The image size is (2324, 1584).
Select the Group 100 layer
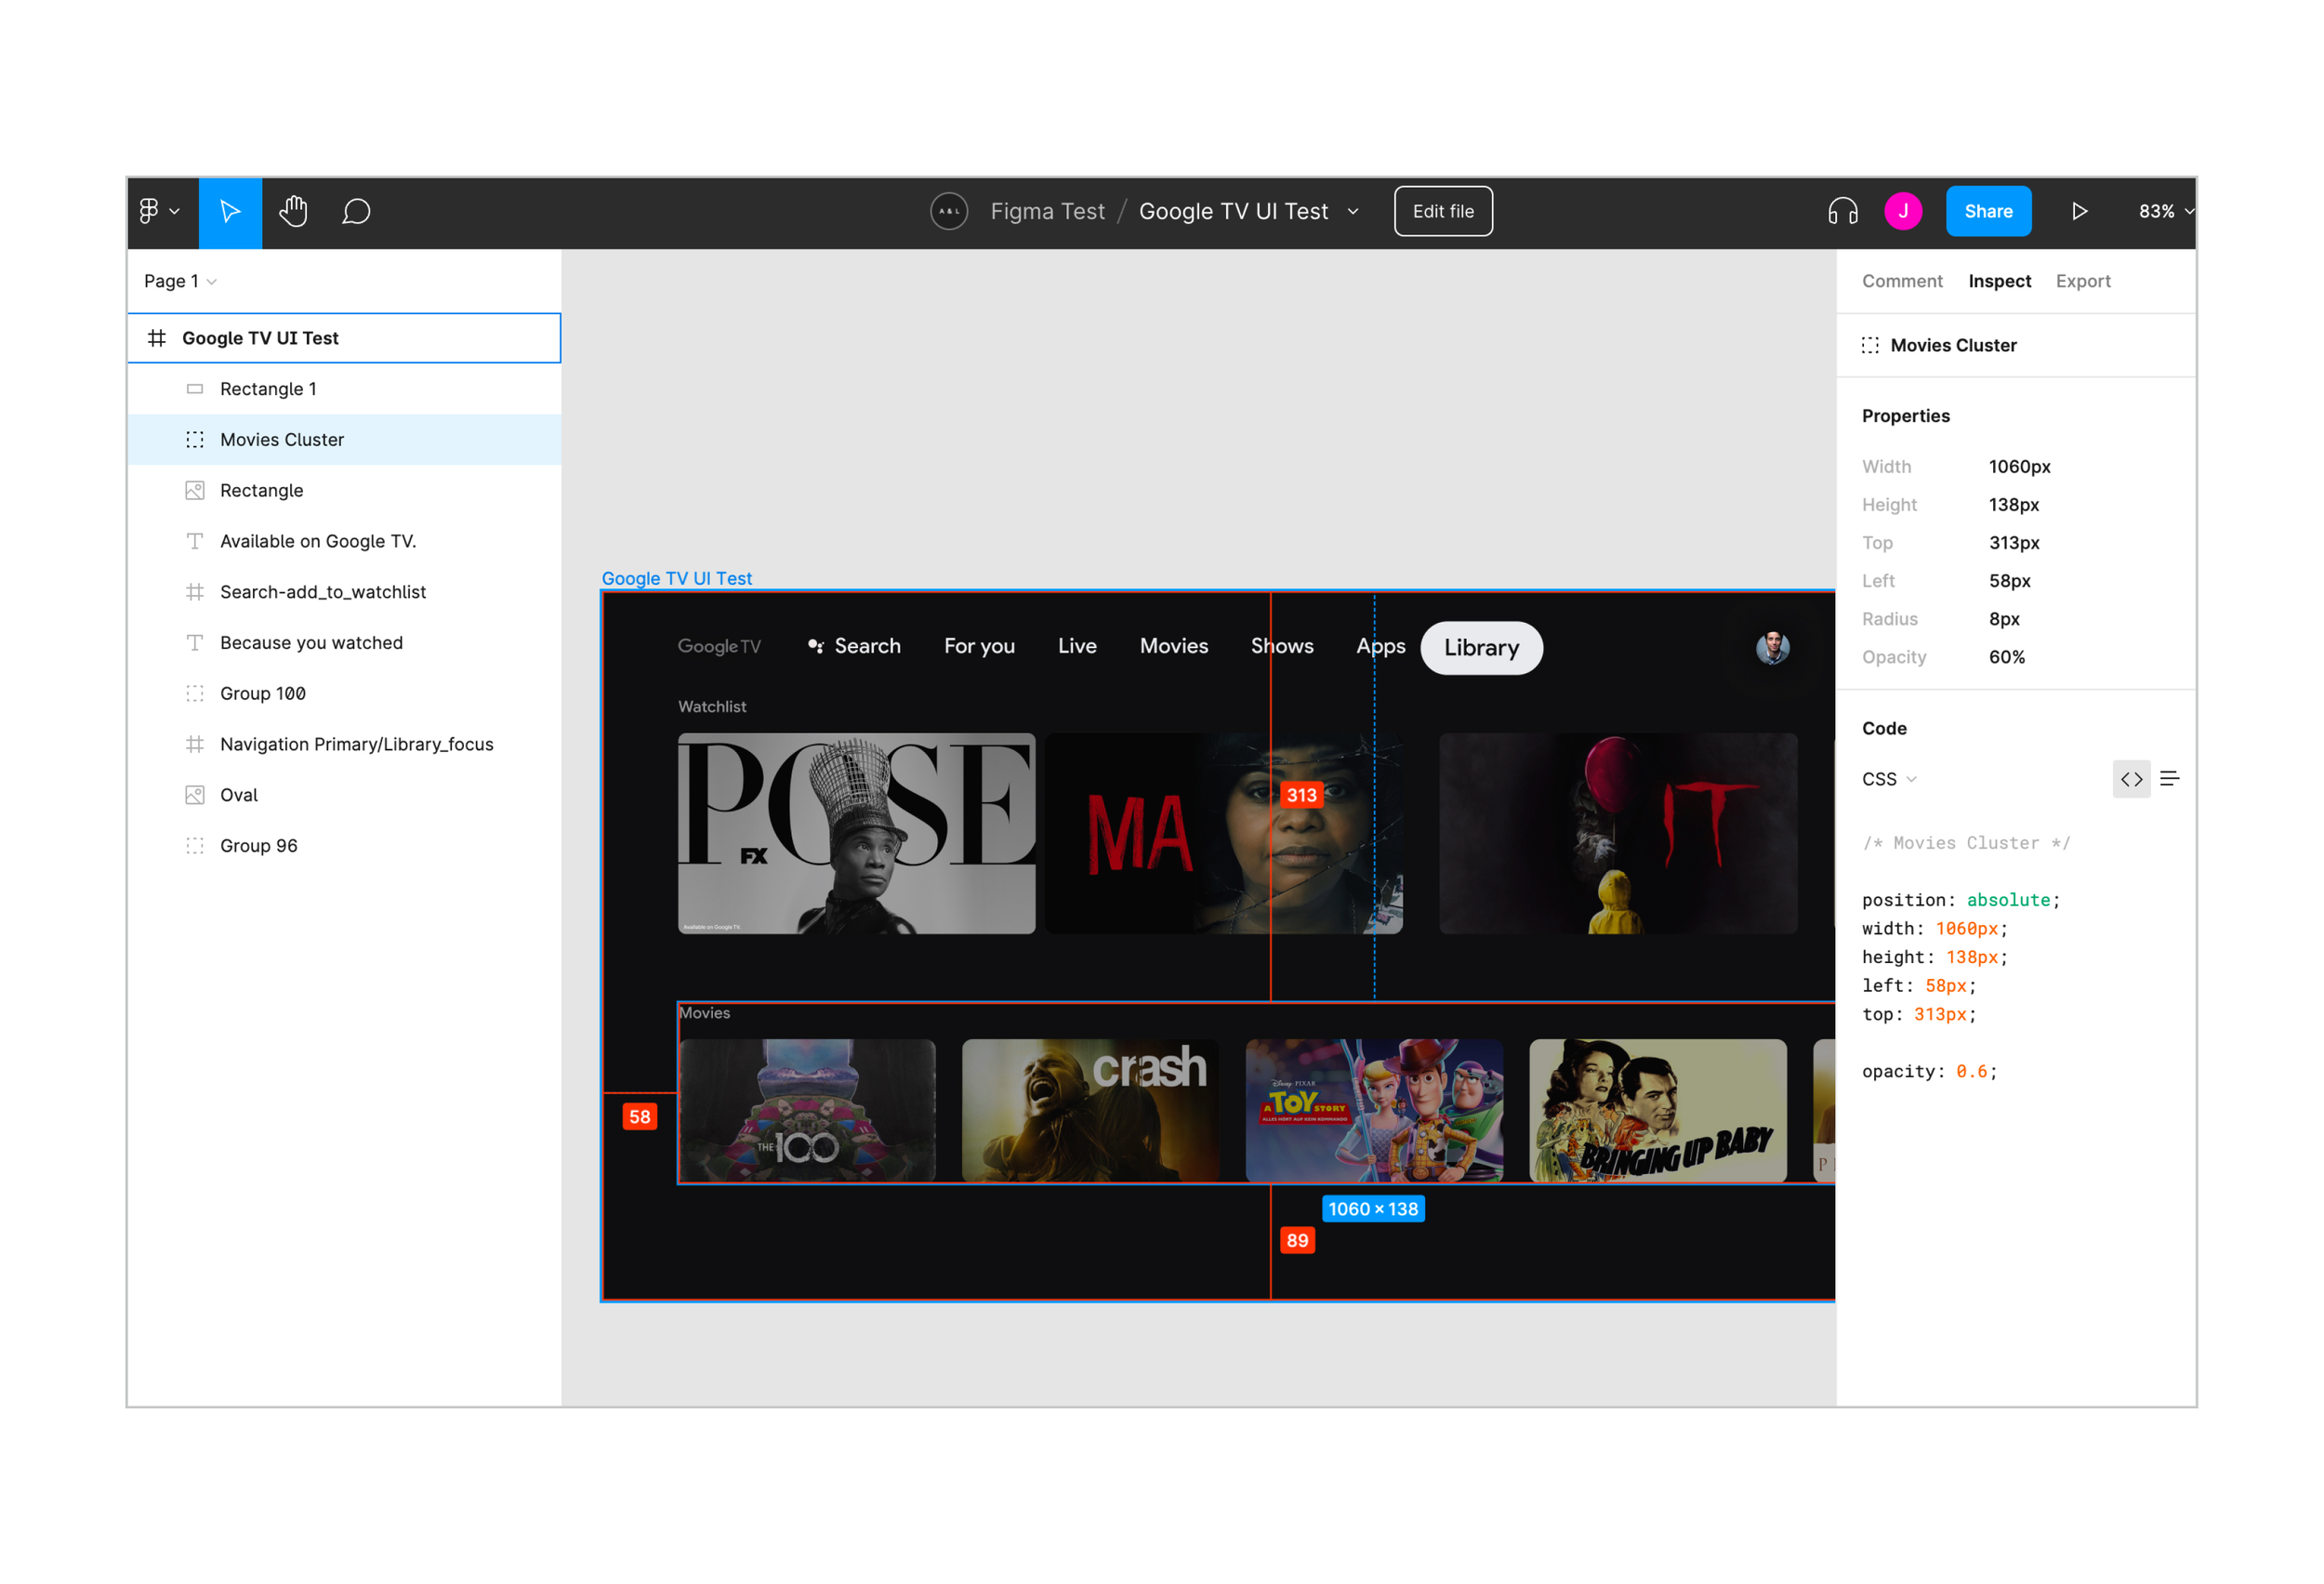[x=344, y=693]
